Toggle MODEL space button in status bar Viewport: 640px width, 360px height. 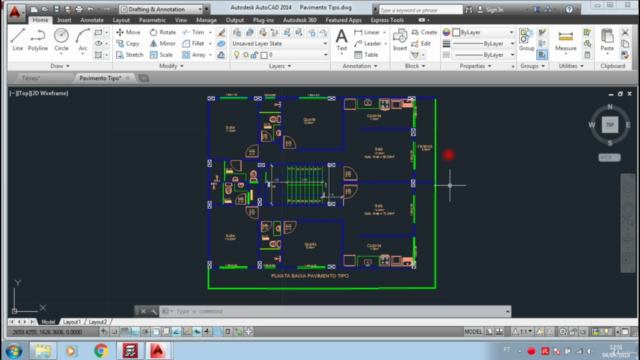(x=473, y=332)
